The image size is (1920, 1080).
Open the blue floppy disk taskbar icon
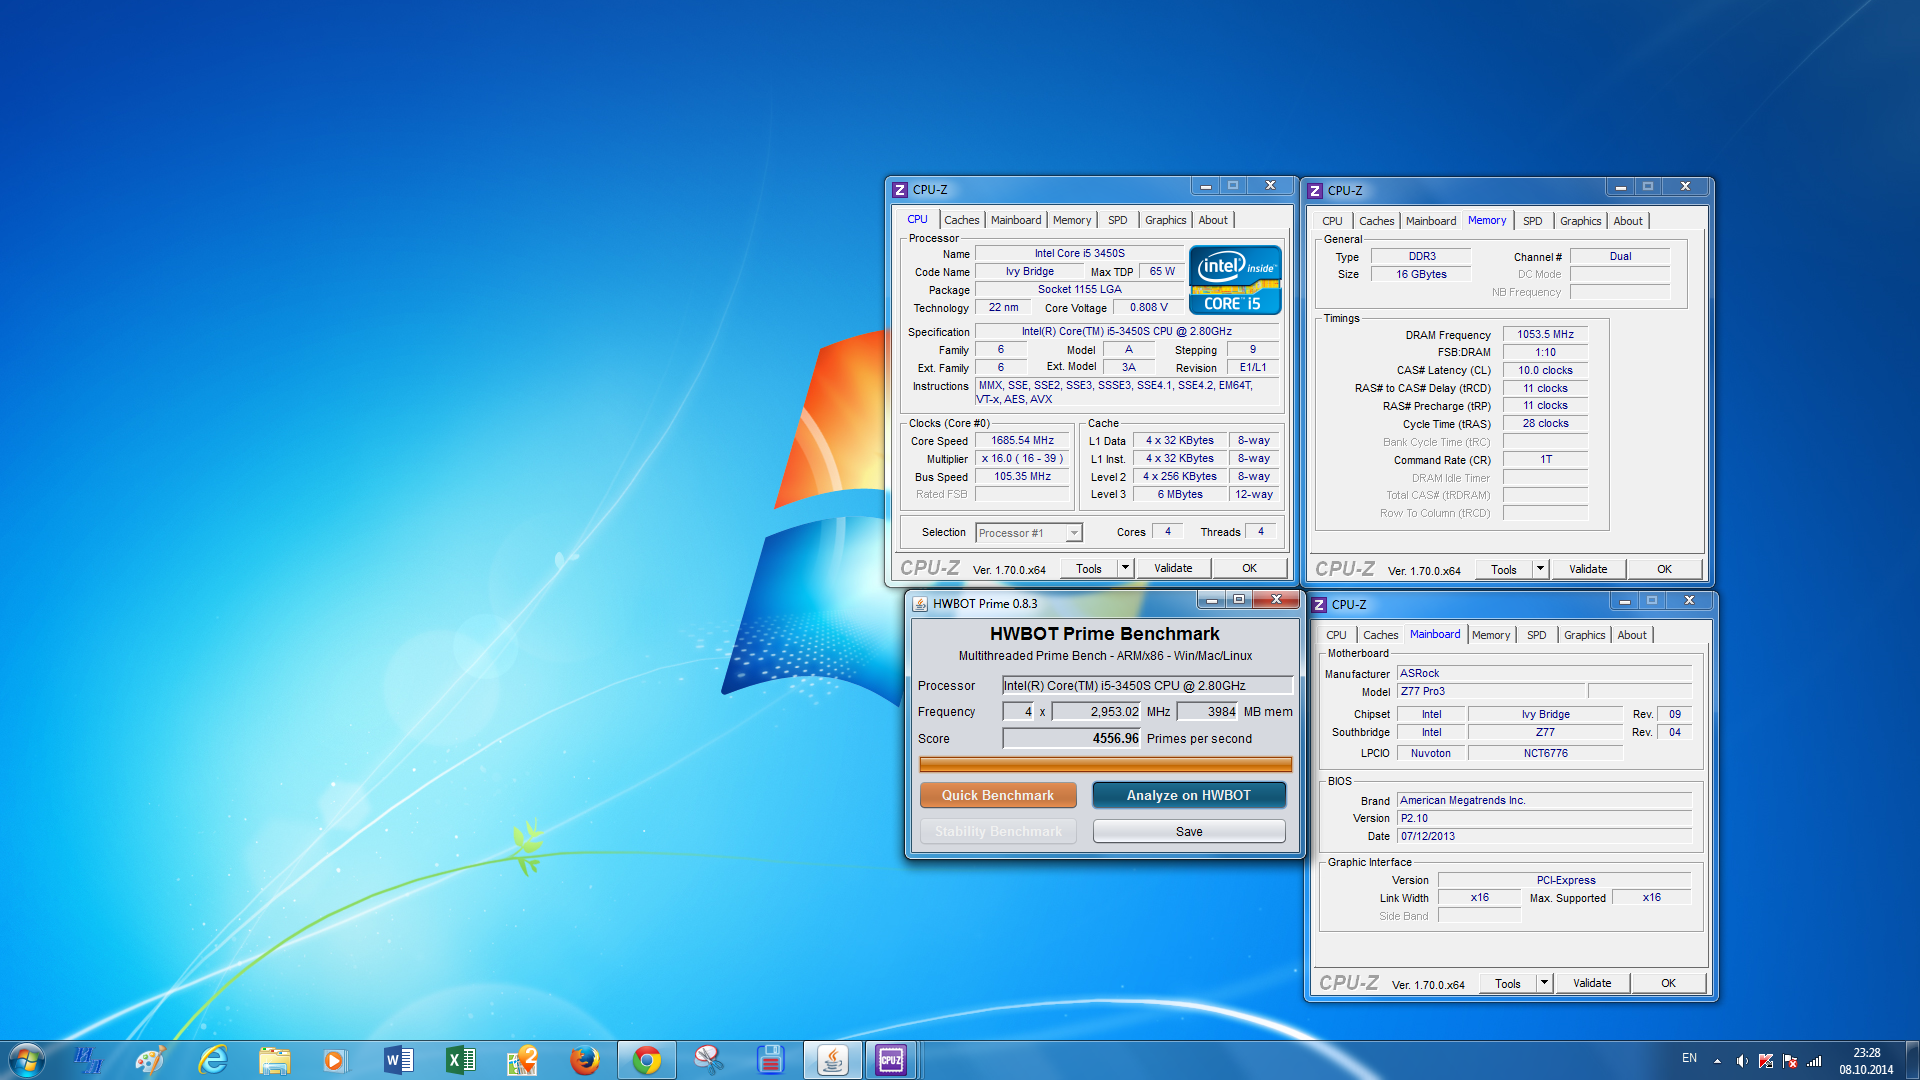click(770, 1060)
